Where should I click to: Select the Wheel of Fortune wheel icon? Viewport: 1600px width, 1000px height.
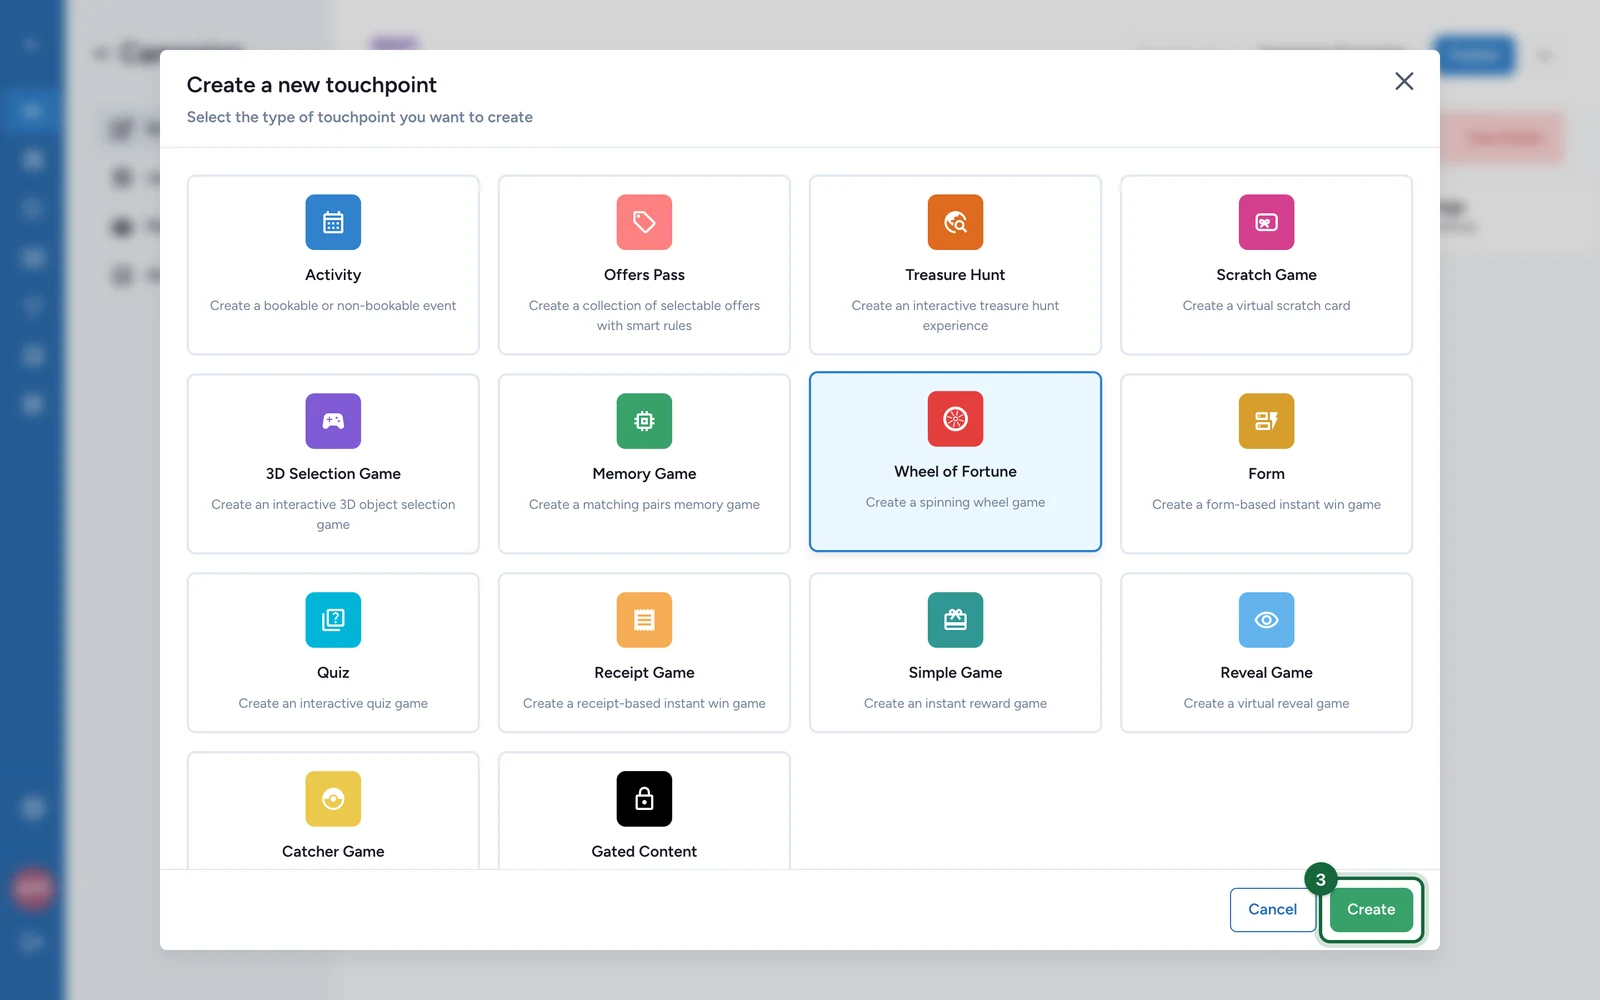955,419
